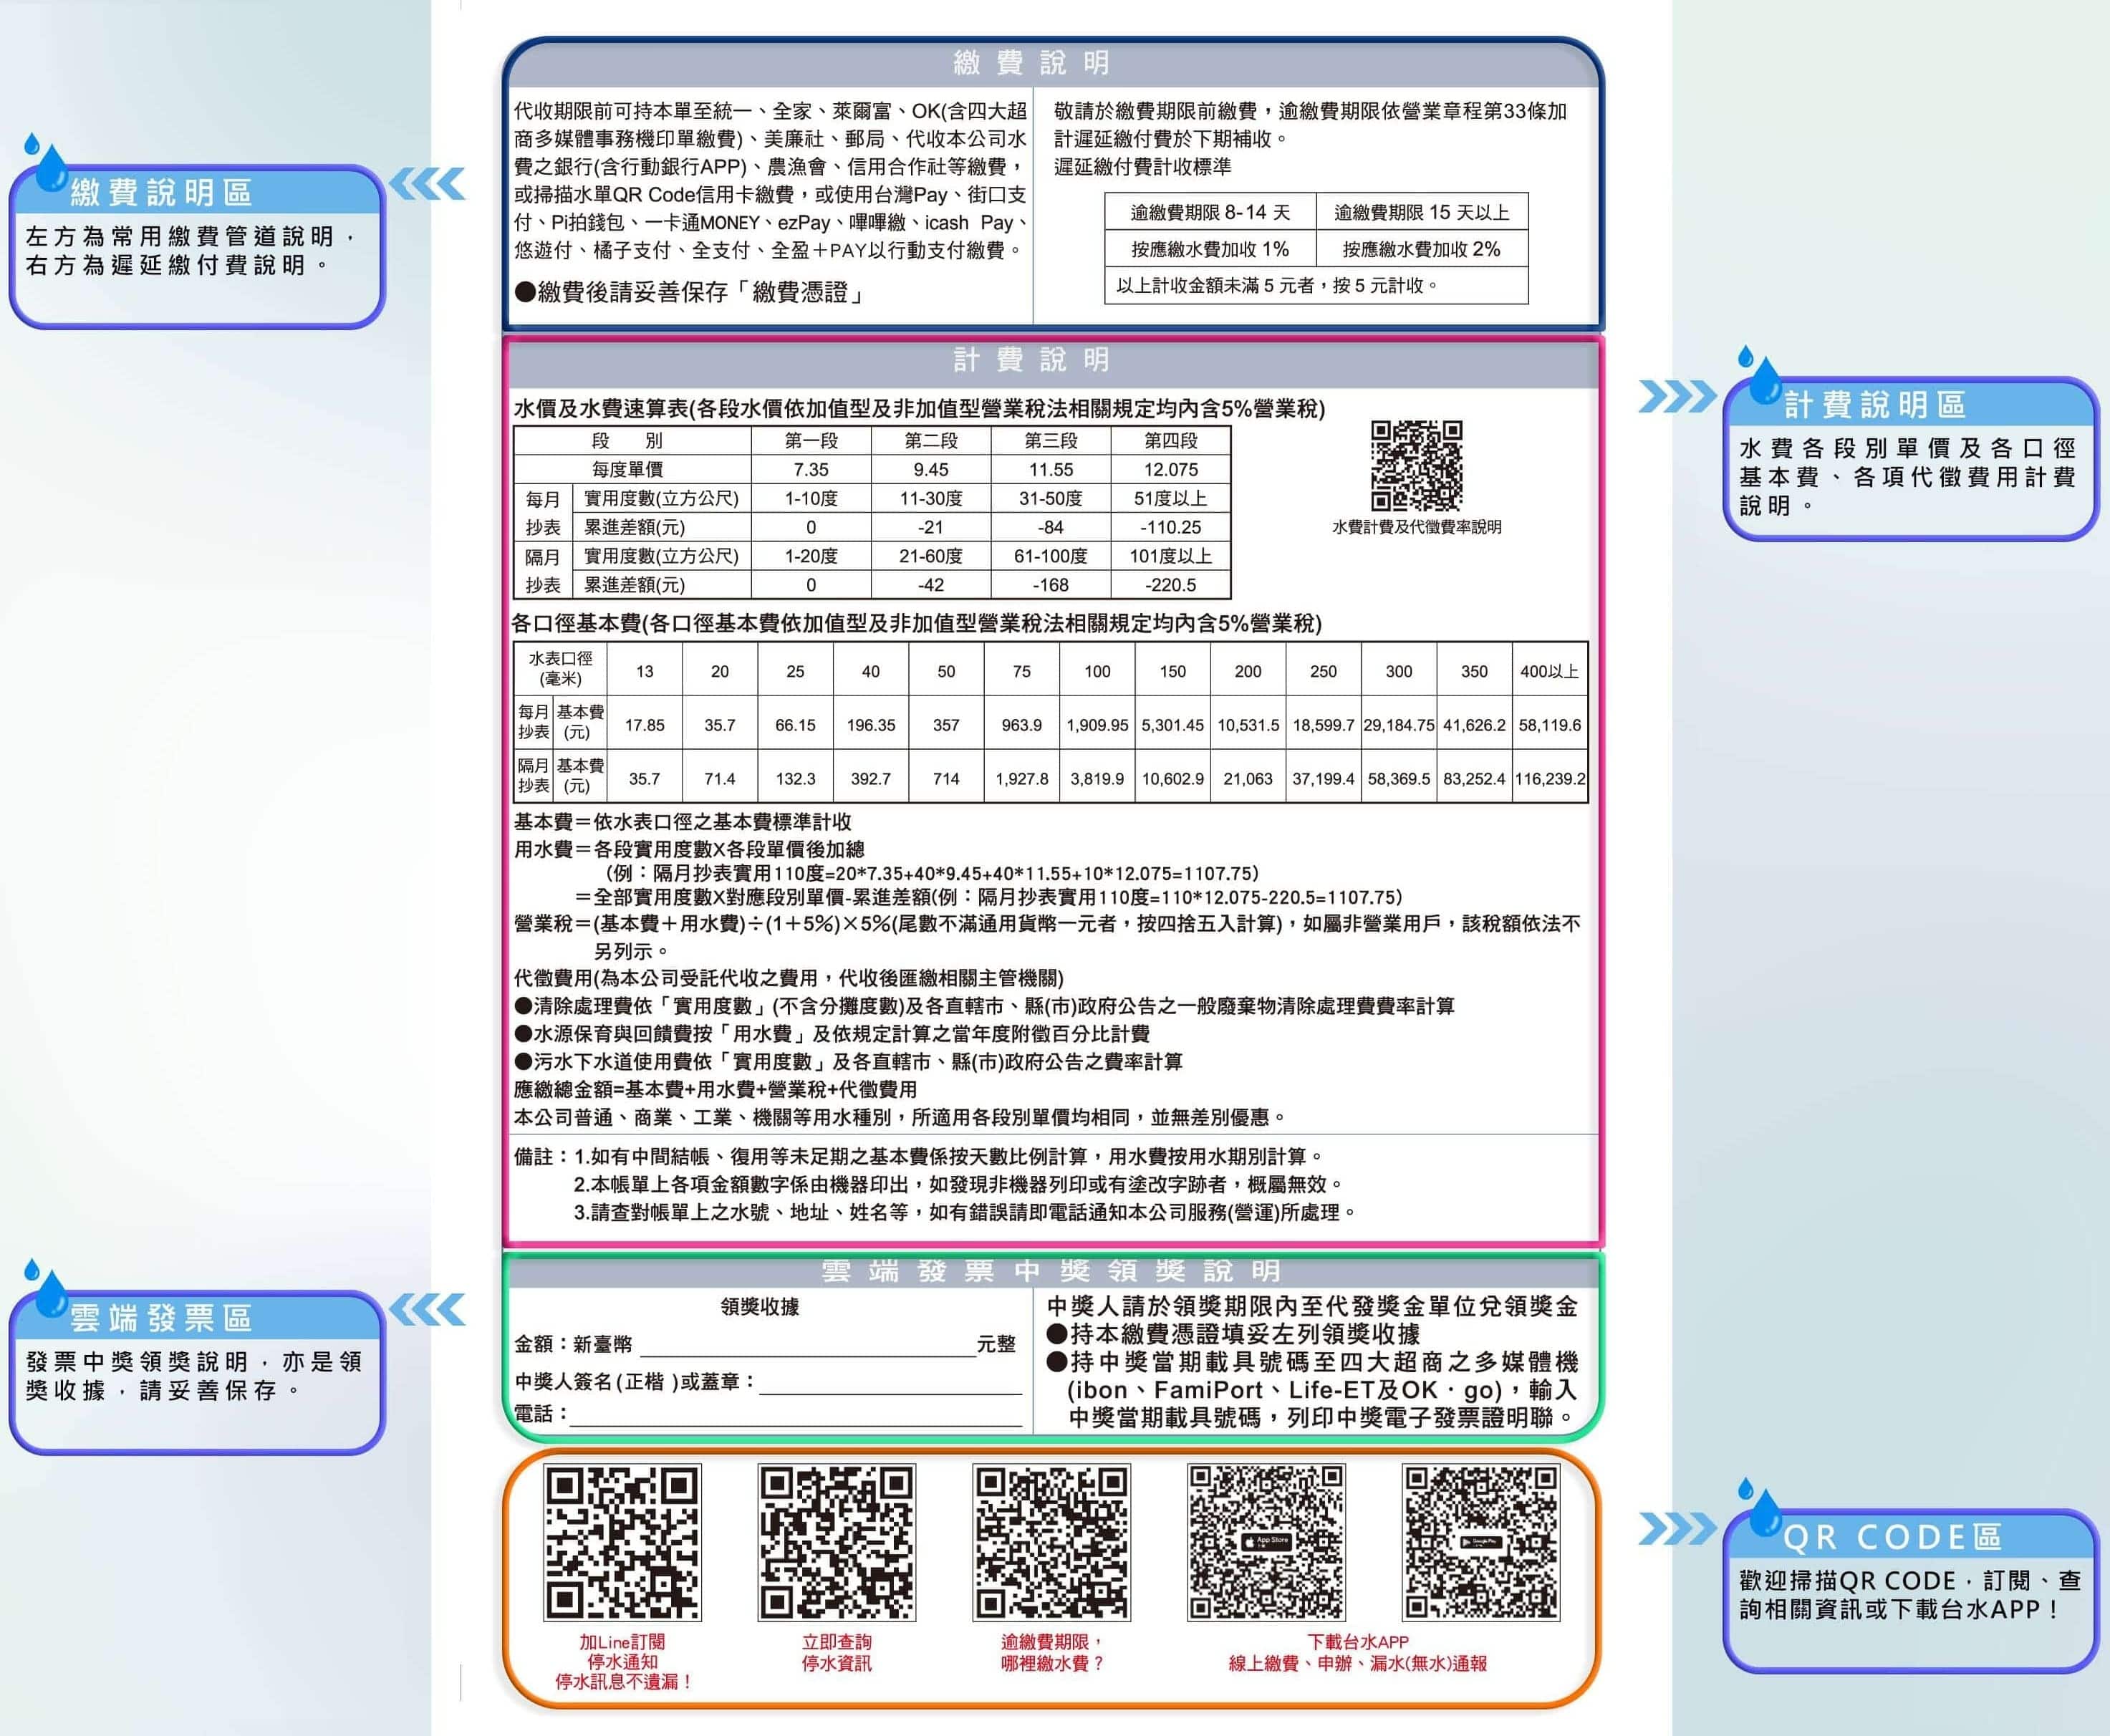Click the 水表口徑(毫米) header cell

pyautogui.click(x=560, y=669)
